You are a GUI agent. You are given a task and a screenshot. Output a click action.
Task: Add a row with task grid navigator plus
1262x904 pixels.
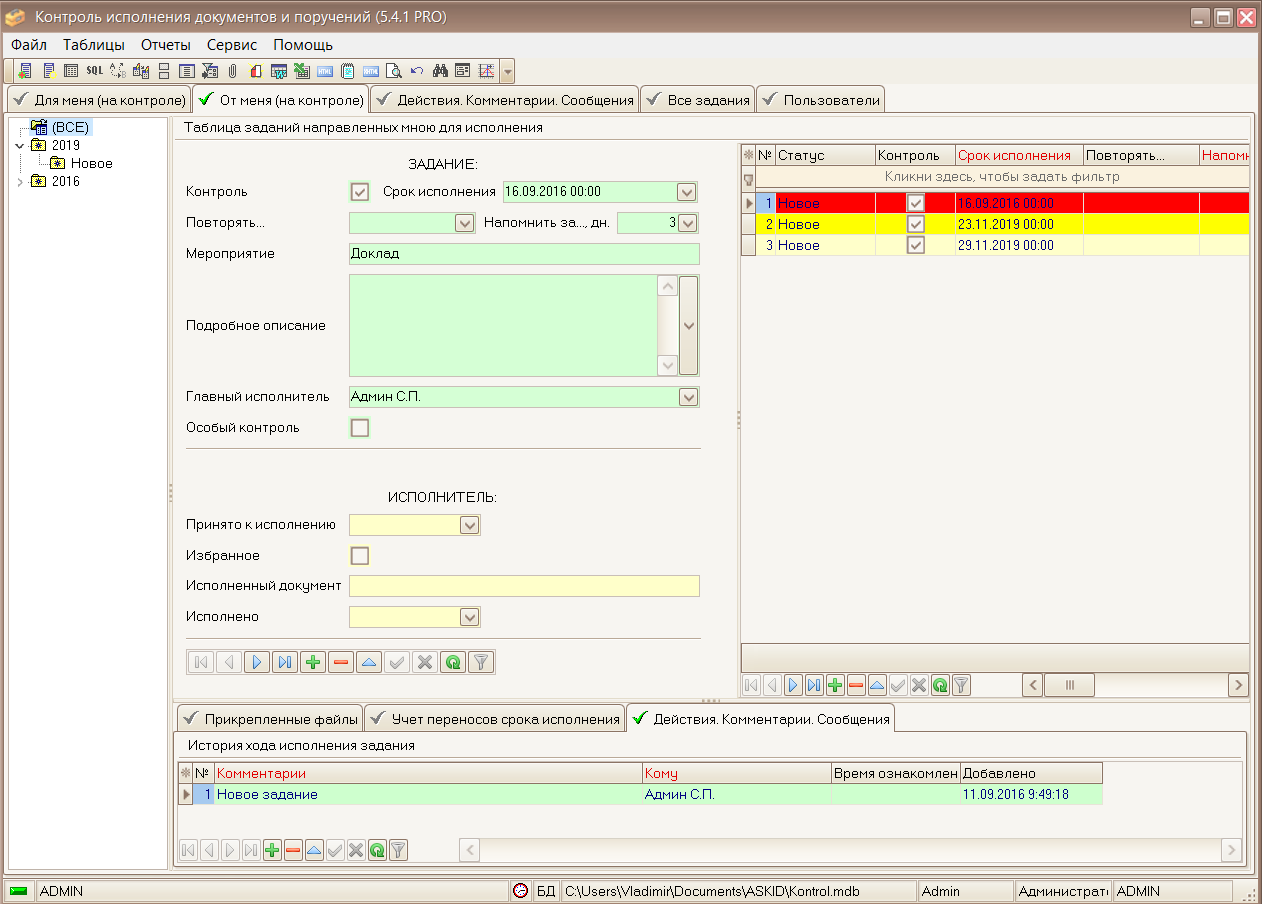click(835, 685)
